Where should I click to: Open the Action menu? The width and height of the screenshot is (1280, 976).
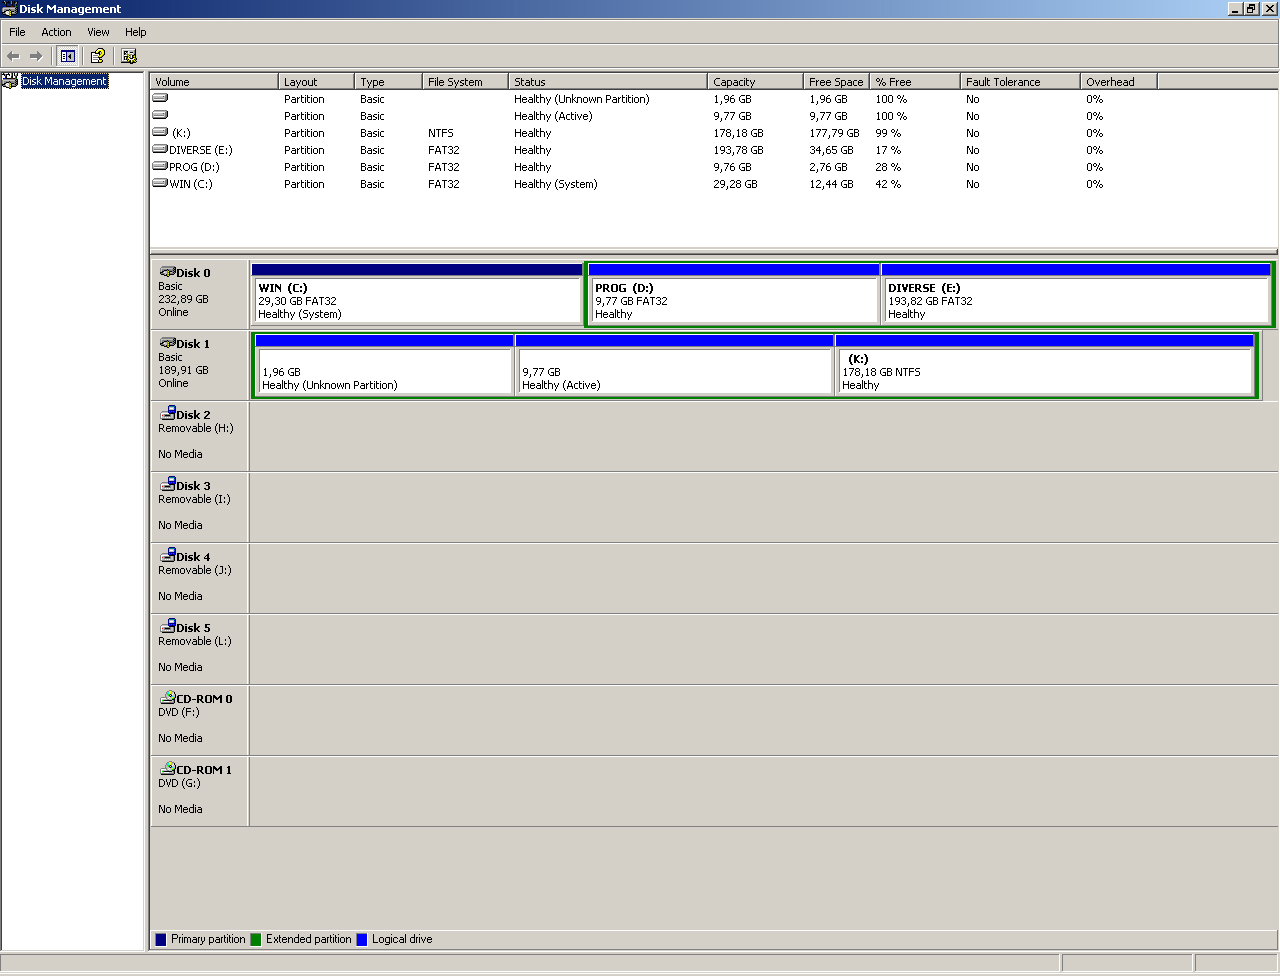point(56,32)
